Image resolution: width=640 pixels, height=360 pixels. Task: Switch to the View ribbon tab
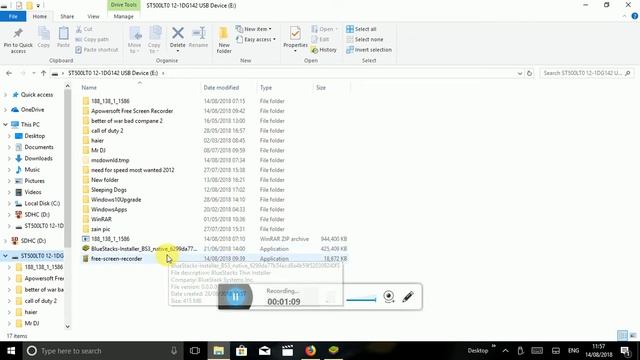[93, 16]
